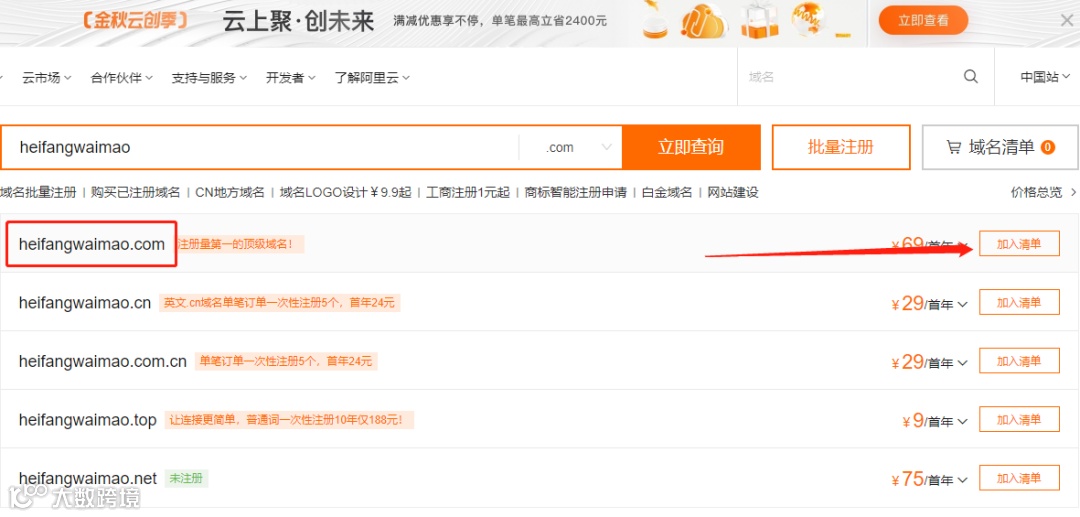Expand price options for heifangwaimao.net

click(962, 481)
